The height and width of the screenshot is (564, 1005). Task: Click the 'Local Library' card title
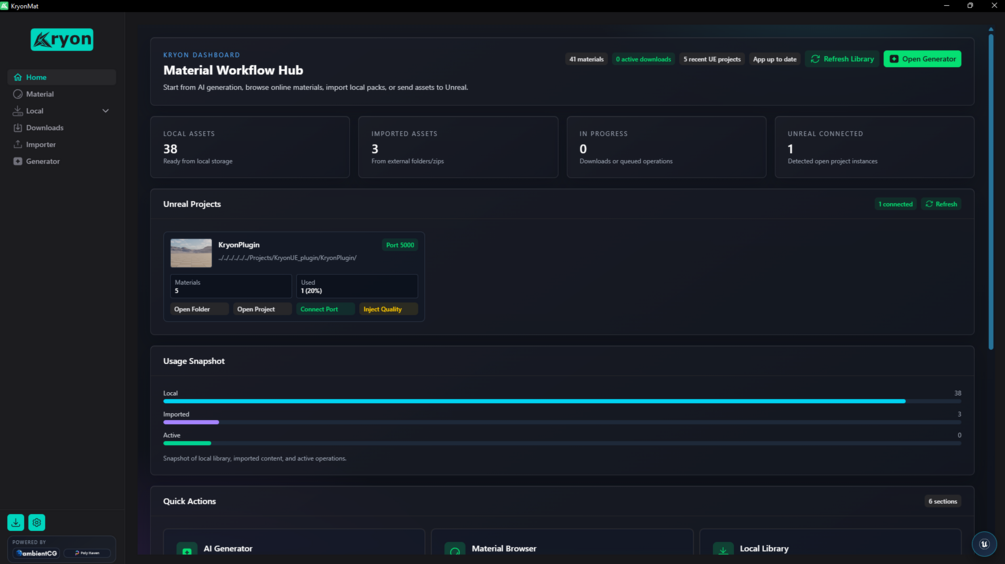tap(765, 549)
